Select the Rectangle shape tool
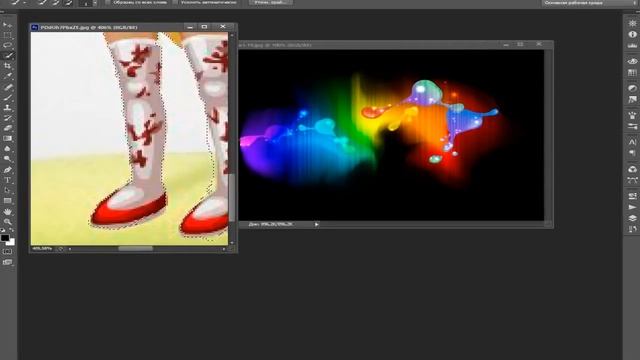The height and width of the screenshot is (360, 640). point(7,200)
